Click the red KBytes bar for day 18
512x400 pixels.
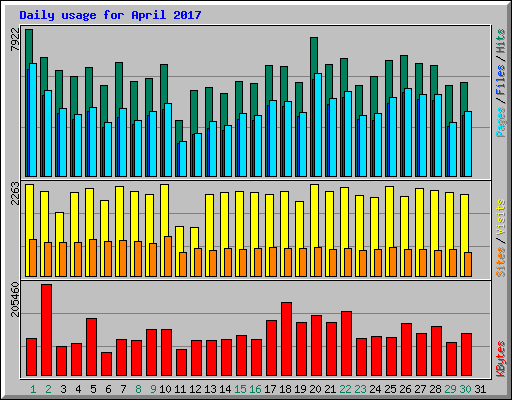point(286,339)
